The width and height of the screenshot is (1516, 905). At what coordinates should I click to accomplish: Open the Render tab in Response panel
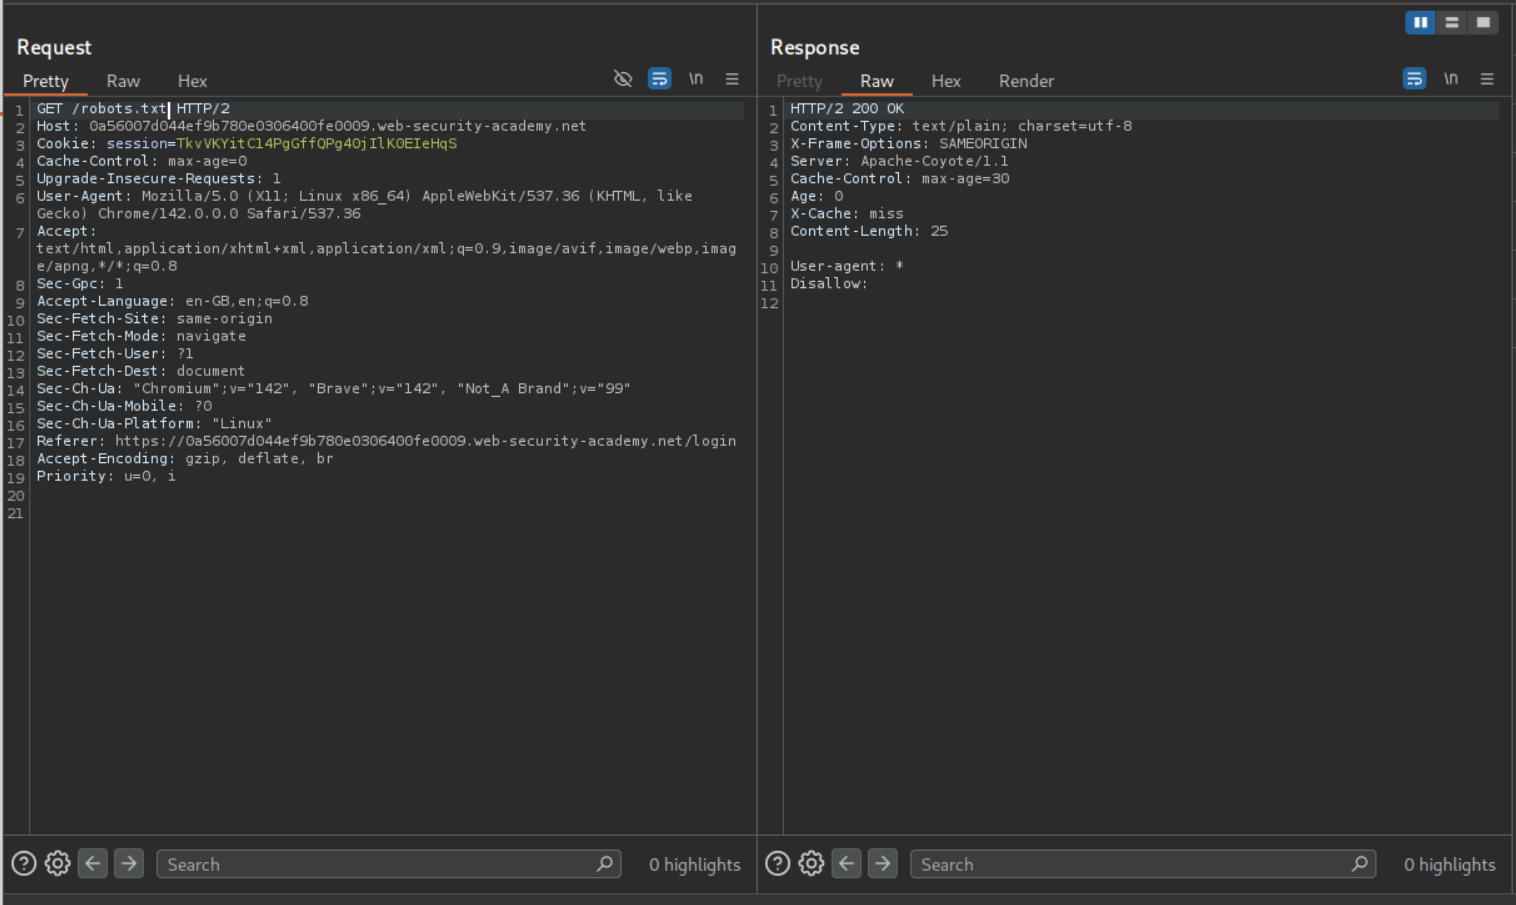point(1026,81)
